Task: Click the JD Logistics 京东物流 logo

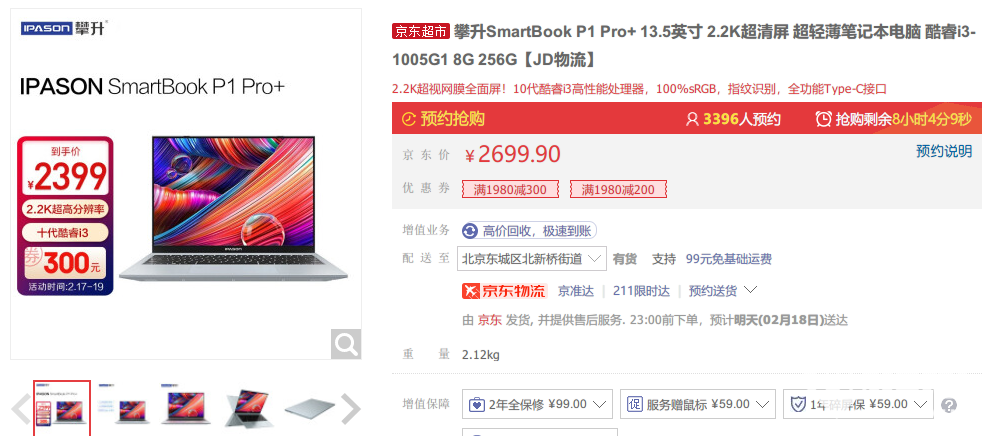Action: point(504,291)
